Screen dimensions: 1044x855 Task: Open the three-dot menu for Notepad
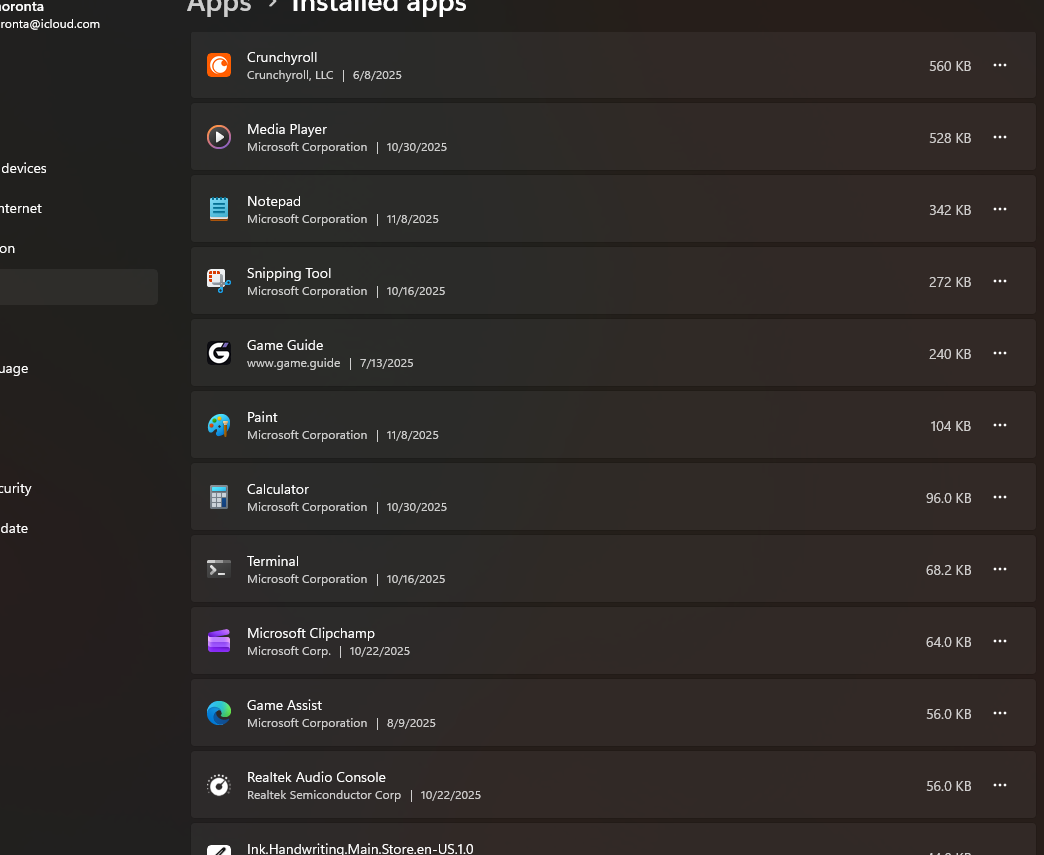(x=1000, y=209)
